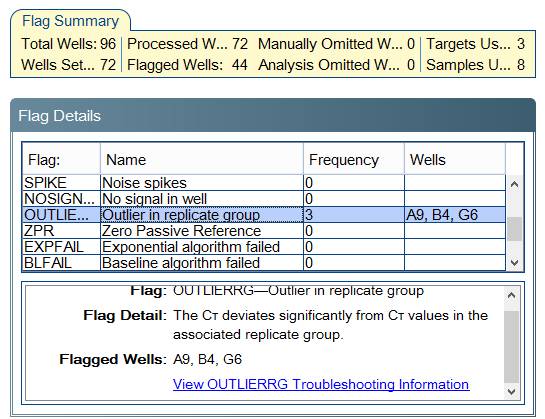Sort by the Frequency column header
Screen dimensions: 545x419
pos(354,160)
